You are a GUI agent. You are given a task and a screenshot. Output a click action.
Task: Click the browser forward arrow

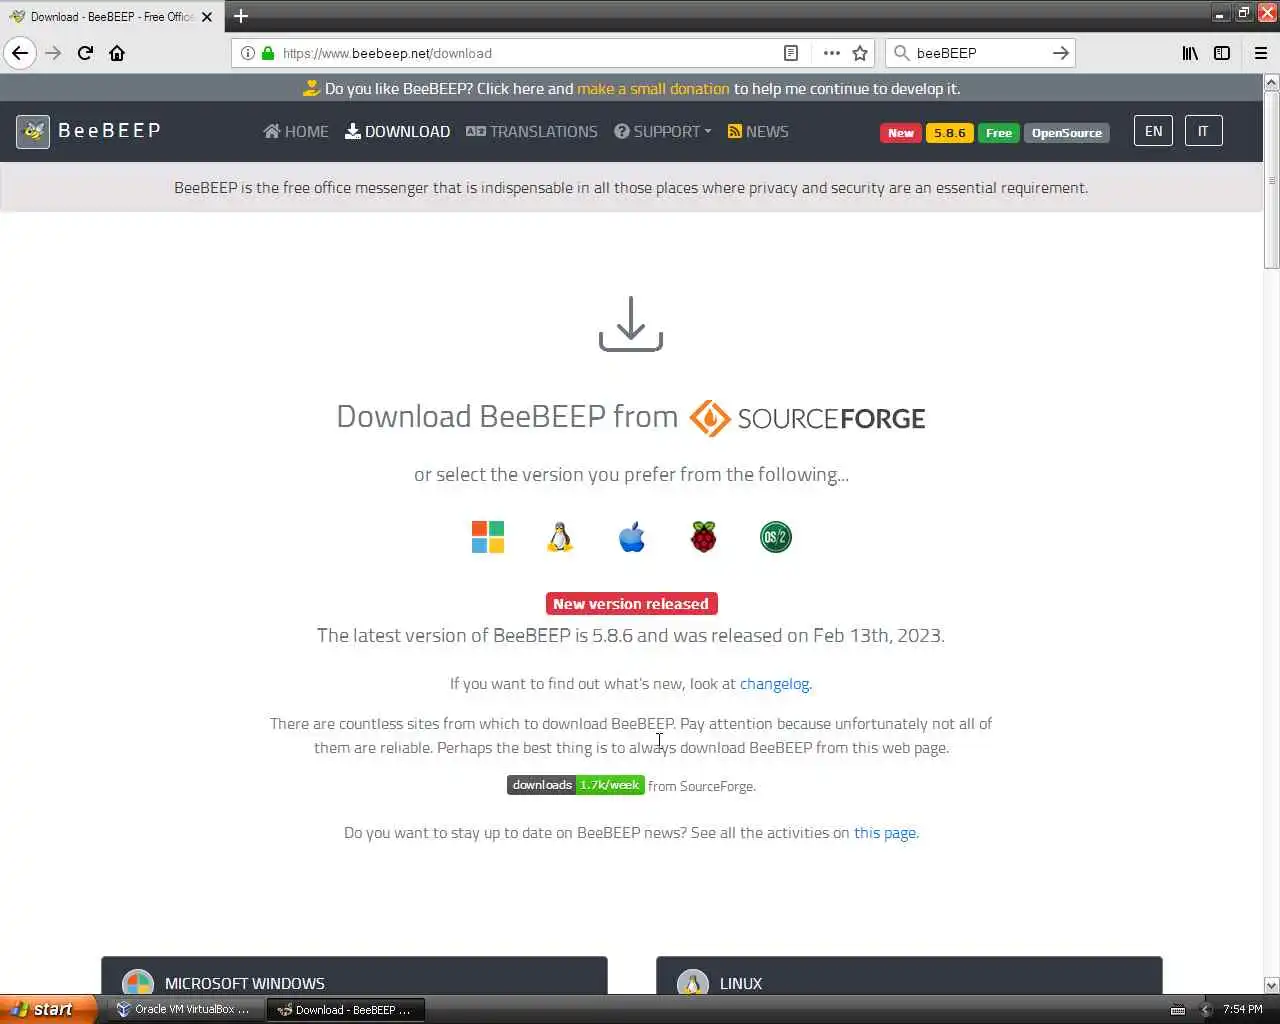[54, 53]
